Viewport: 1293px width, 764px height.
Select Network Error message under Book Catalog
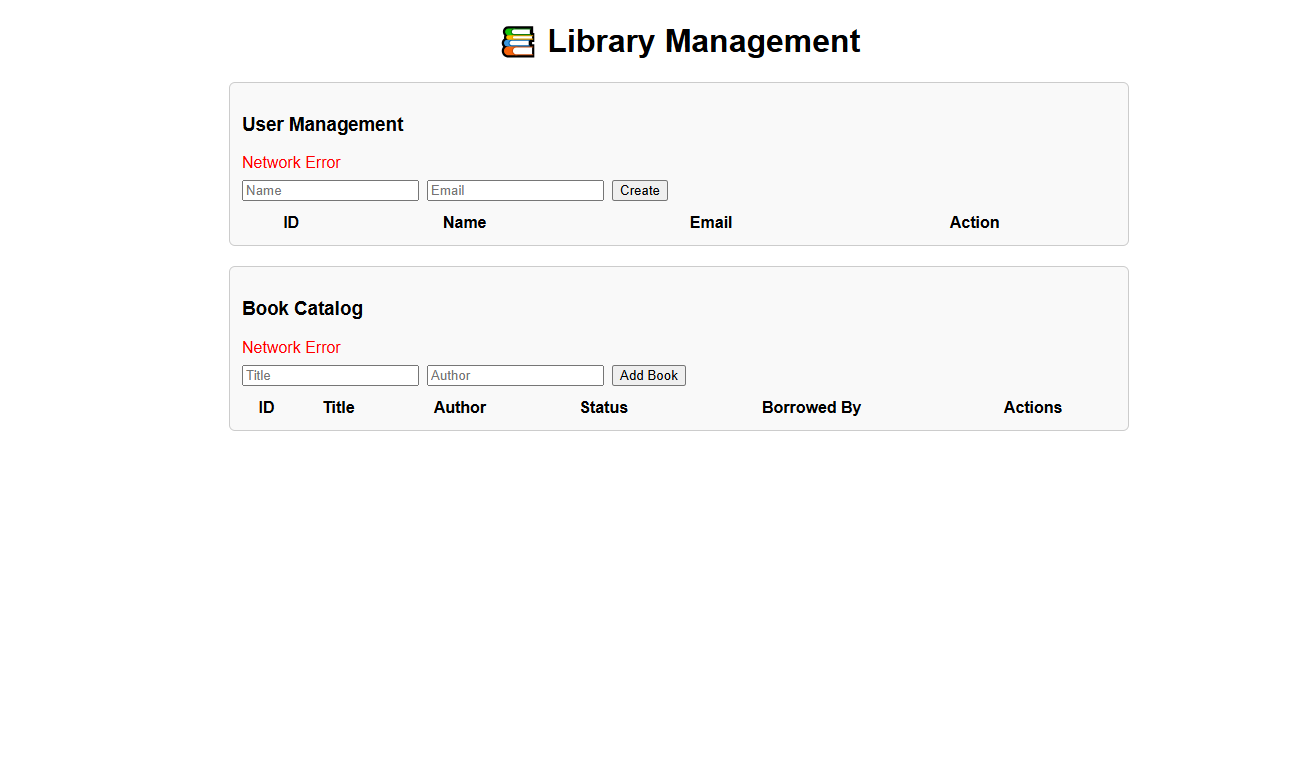291,348
